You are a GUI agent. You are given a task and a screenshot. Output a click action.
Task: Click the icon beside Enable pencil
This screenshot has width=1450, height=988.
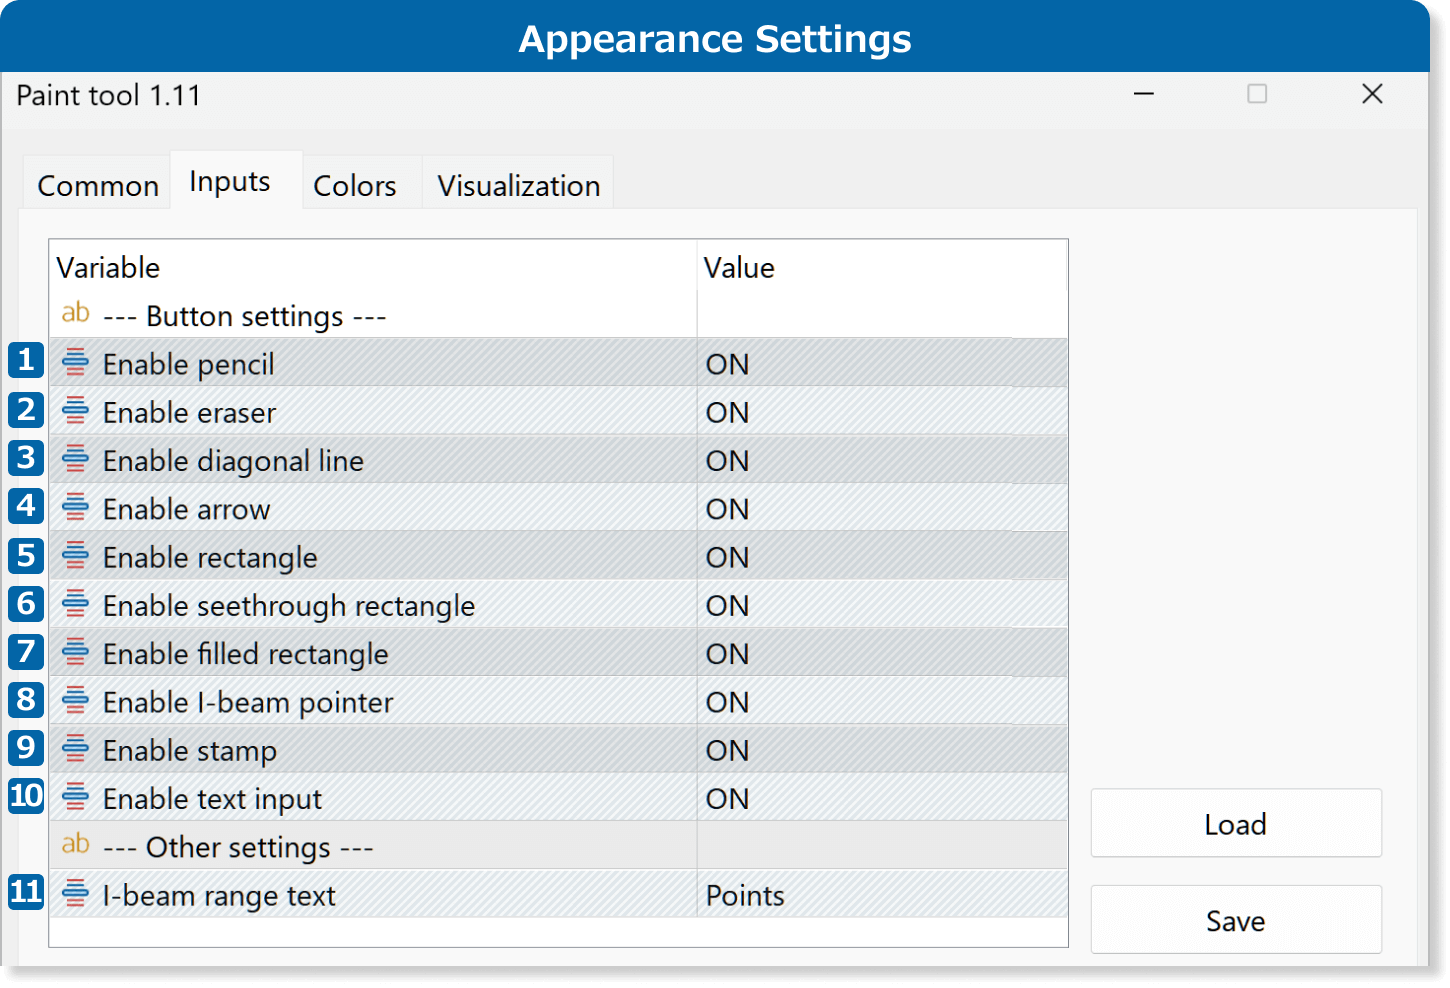[75, 363]
